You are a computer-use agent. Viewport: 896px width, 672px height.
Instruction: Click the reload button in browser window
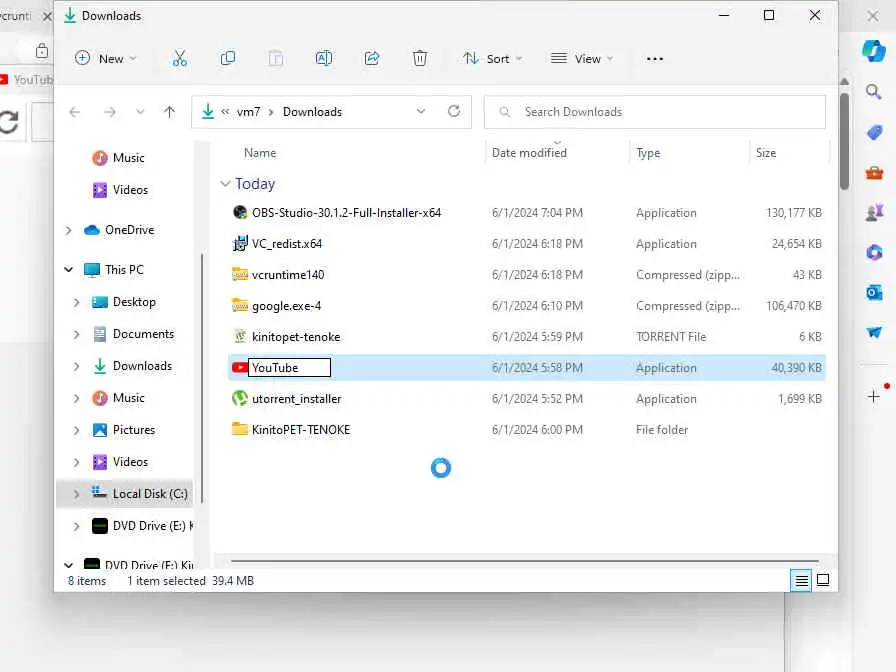click(9, 121)
